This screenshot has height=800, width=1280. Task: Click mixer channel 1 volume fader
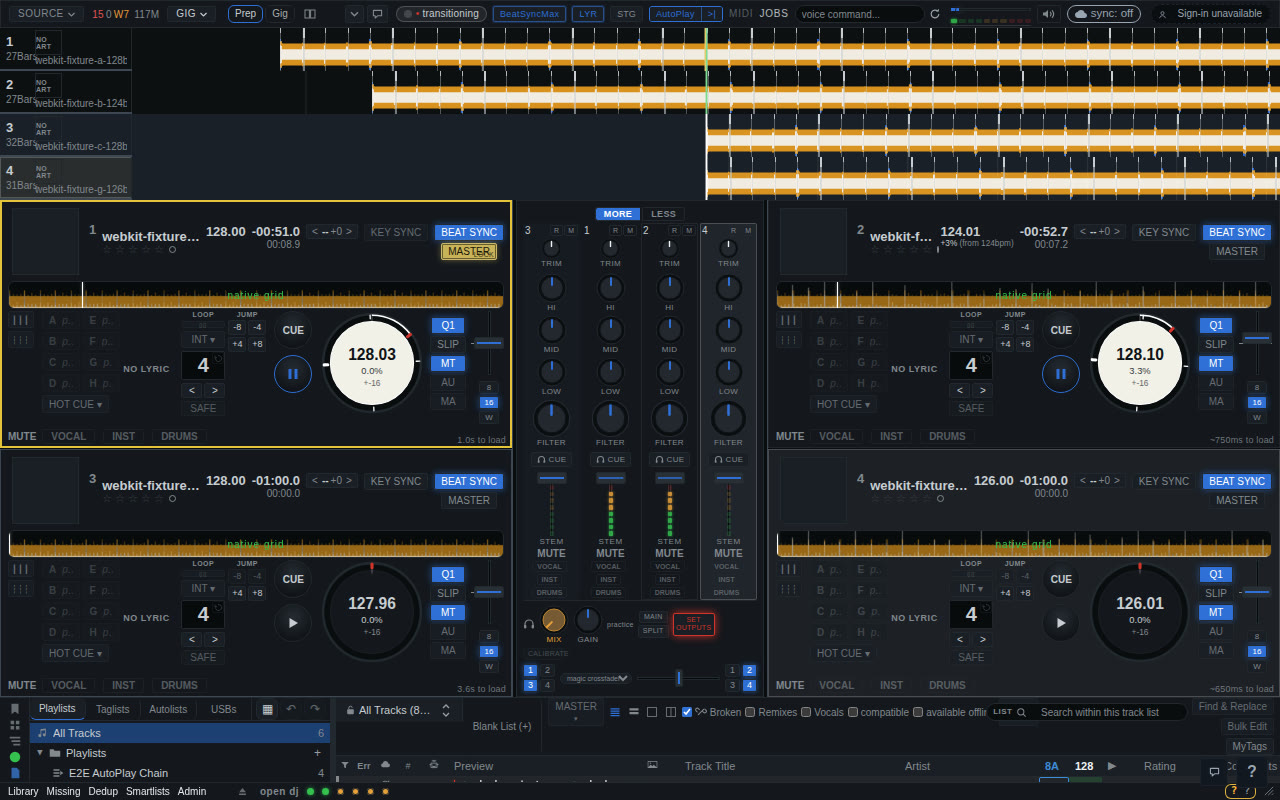[x=610, y=479]
